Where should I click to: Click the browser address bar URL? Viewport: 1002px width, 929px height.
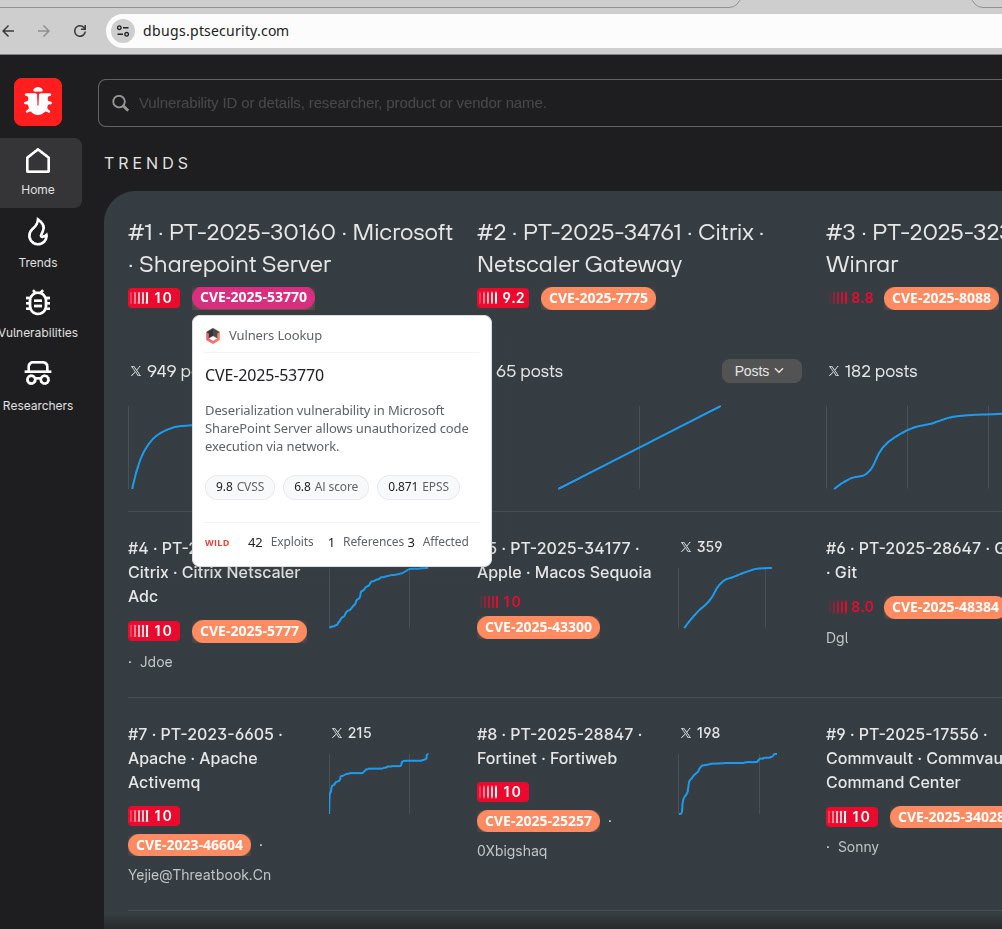(216, 31)
